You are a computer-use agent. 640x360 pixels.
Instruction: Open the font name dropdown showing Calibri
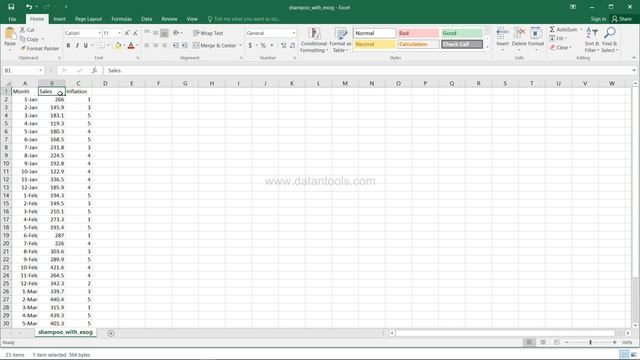(99, 33)
